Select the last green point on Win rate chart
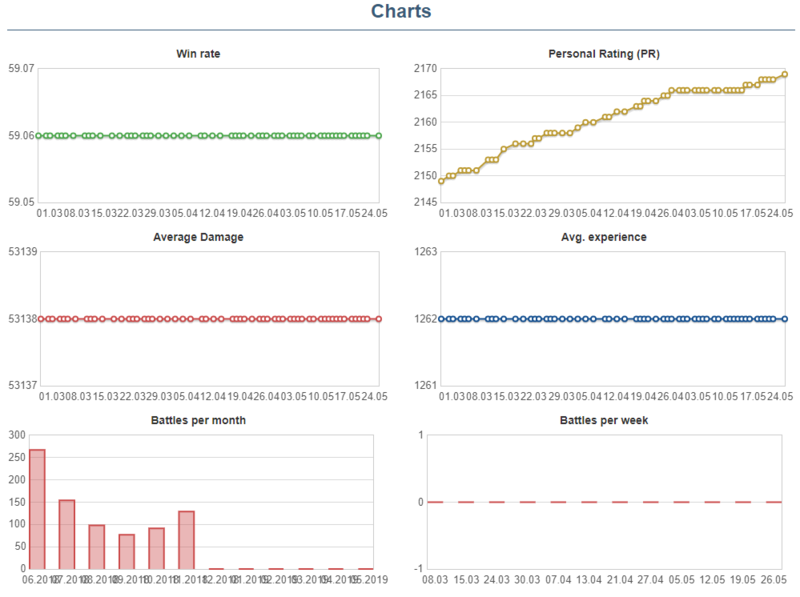The height and width of the screenshot is (597, 800). tap(379, 135)
